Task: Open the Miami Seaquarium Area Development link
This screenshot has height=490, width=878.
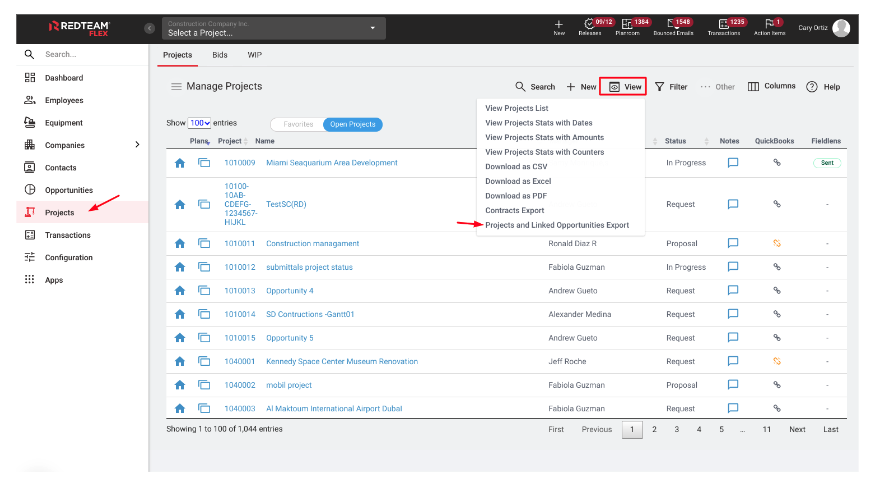Action: pyautogui.click(x=331, y=163)
